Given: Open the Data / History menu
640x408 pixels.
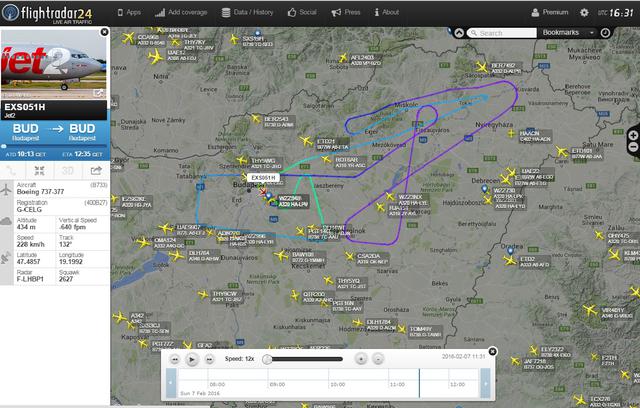Looking at the screenshot, I should [x=247, y=12].
